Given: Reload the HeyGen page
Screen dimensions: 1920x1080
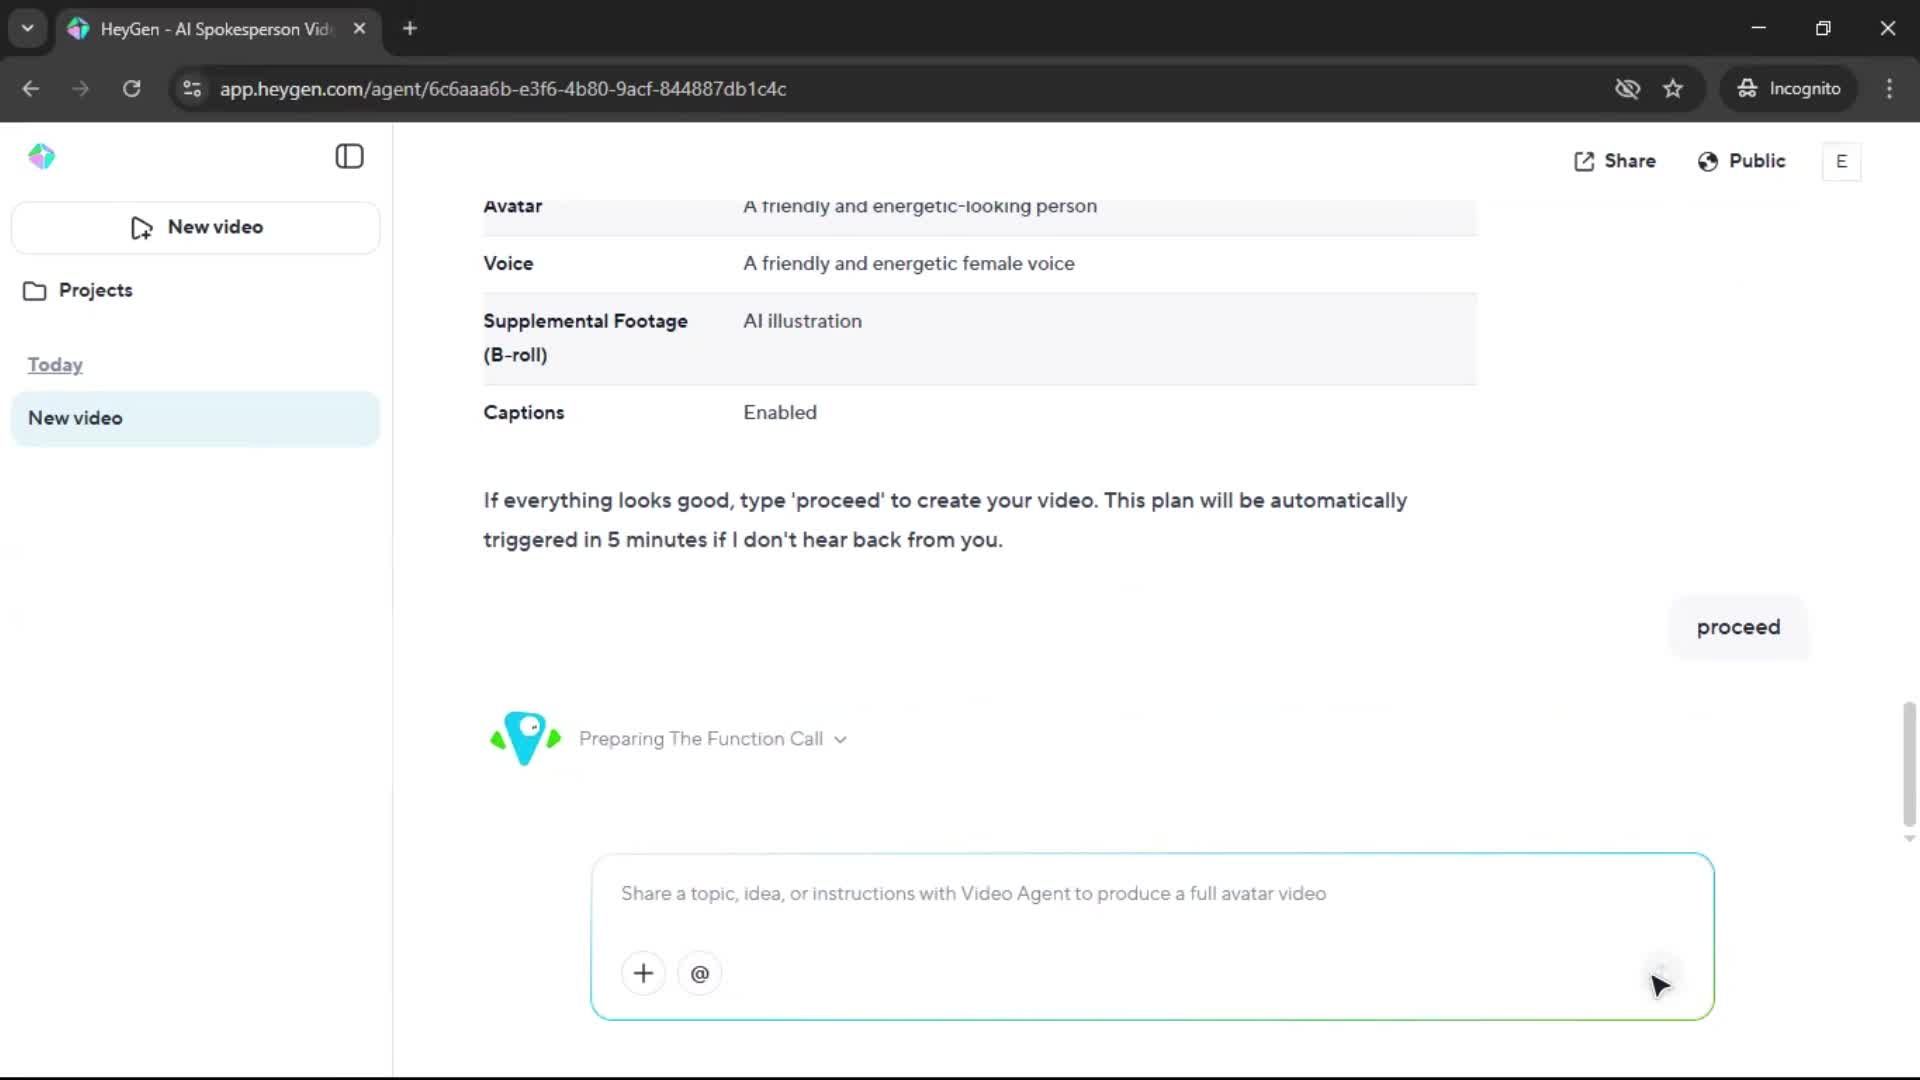Looking at the screenshot, I should click(131, 89).
